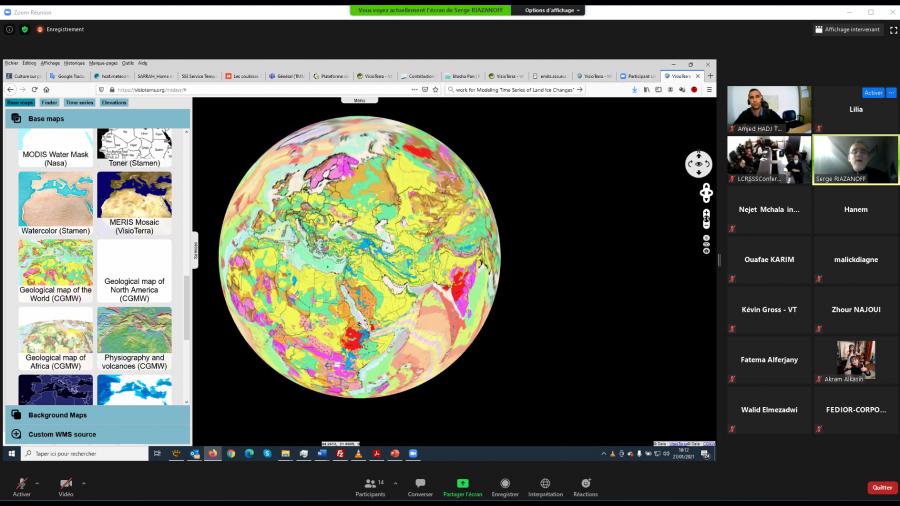Select Serge RIAZANOFF video thumbnail
Screen dimensions: 900x506
[x=856, y=159]
